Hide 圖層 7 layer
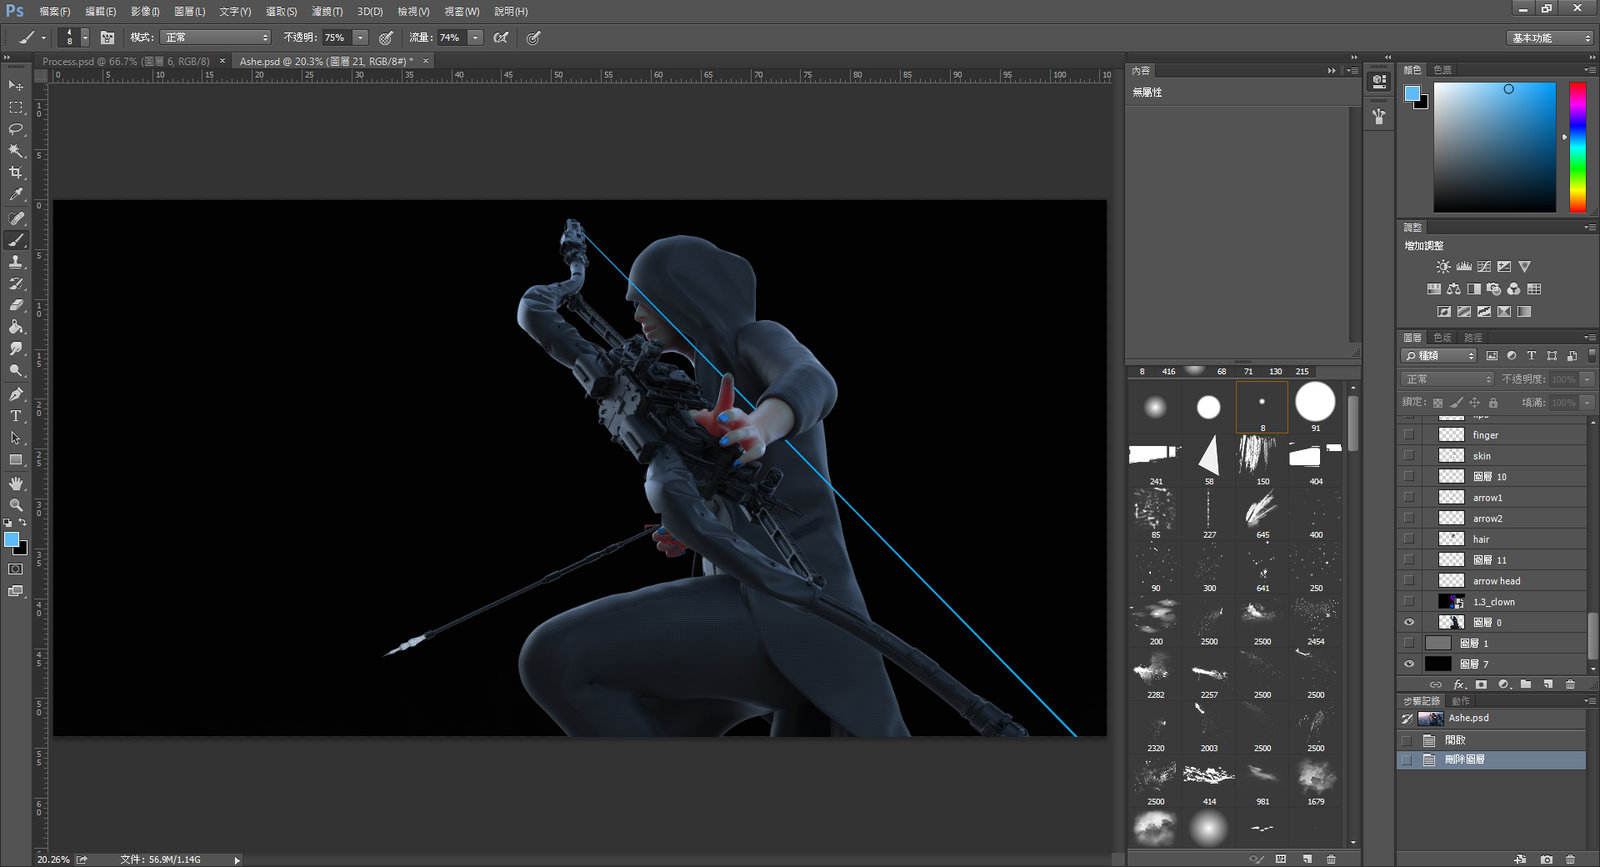Screen dimensions: 1600x867 1409,664
